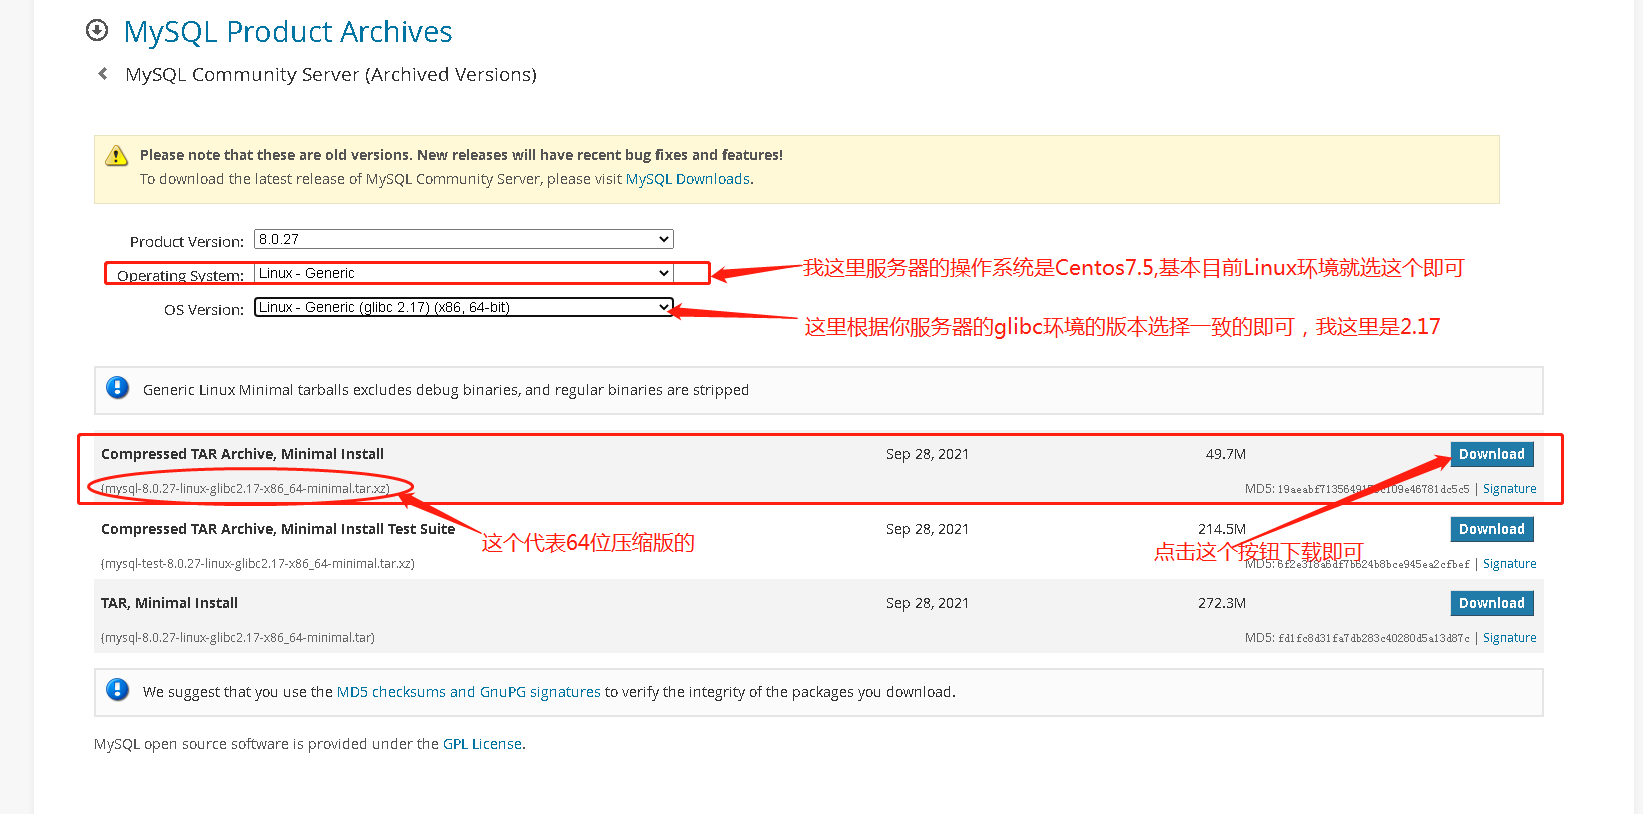This screenshot has height=814, width=1643.
Task: Click file name mysql-8.0.27-linux-glibc2.17-x86_64-minimal.tar
Action: pos(238,638)
